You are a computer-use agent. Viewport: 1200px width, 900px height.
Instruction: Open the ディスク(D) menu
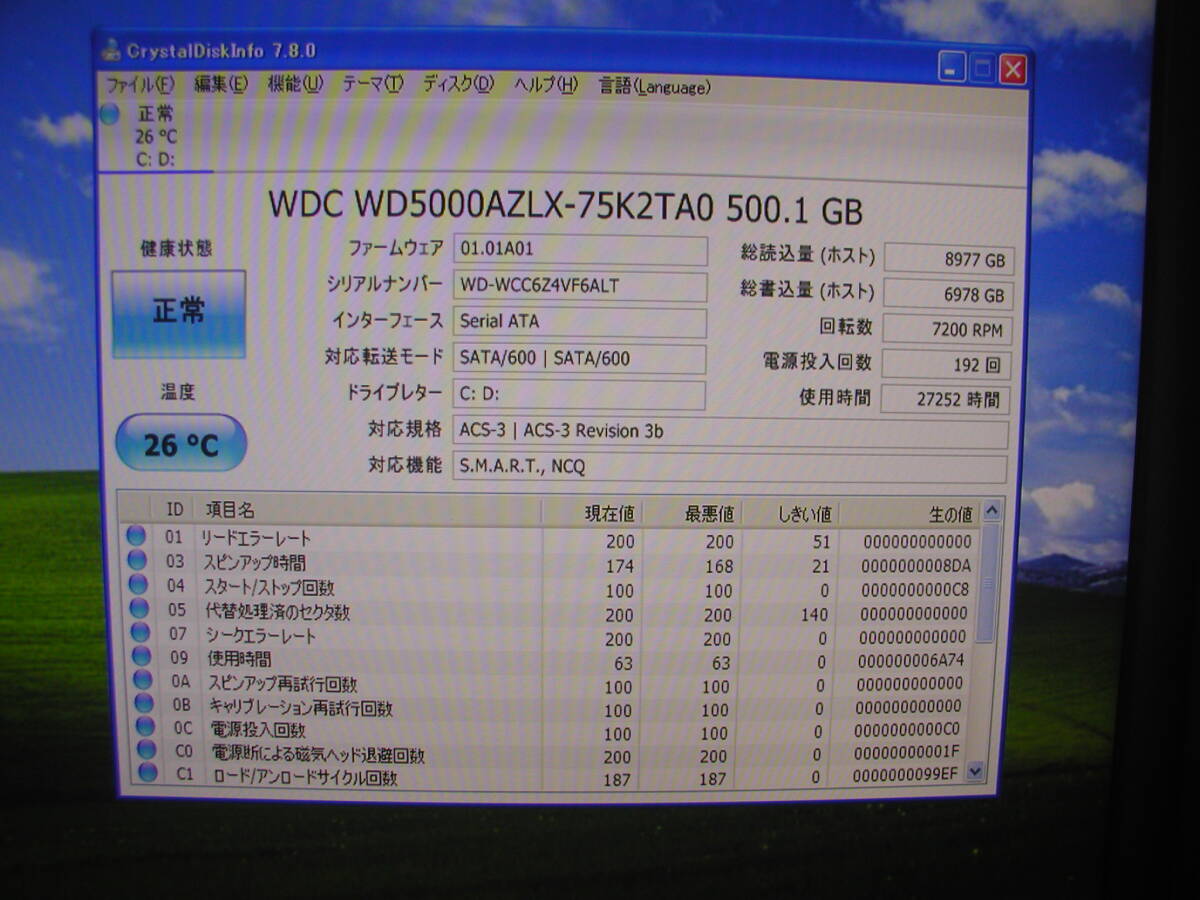point(458,84)
